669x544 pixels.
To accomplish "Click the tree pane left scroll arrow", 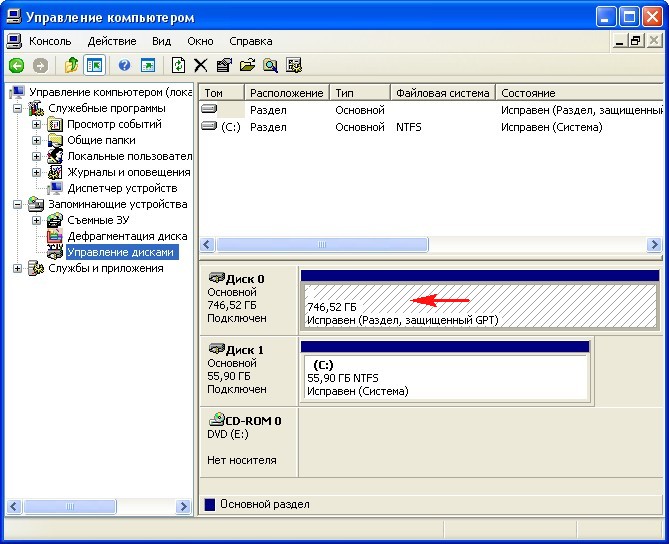I will click(x=13, y=506).
